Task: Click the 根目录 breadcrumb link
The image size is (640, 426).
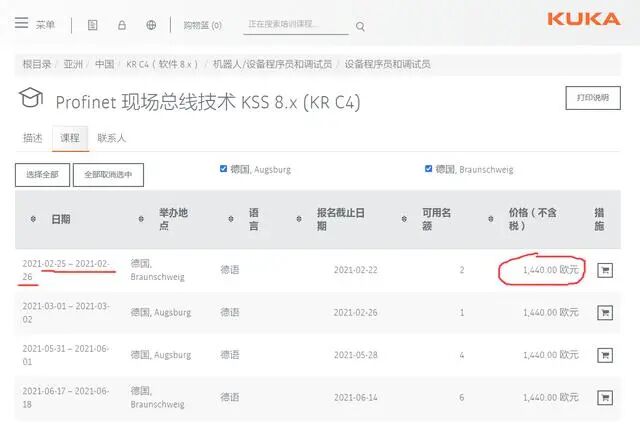Action: pos(37,64)
